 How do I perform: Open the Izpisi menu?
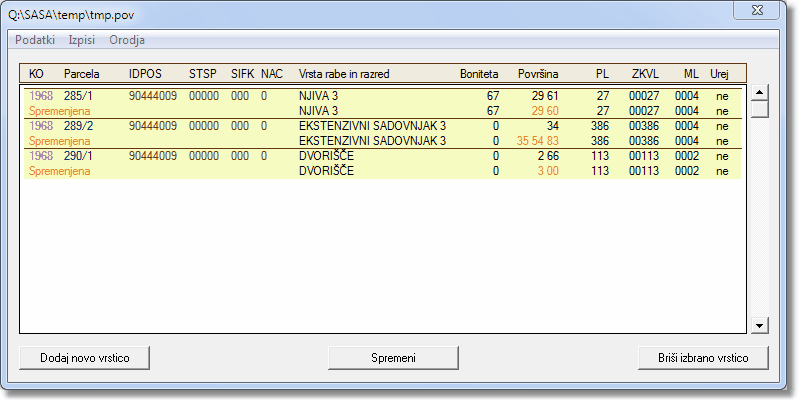pos(82,40)
